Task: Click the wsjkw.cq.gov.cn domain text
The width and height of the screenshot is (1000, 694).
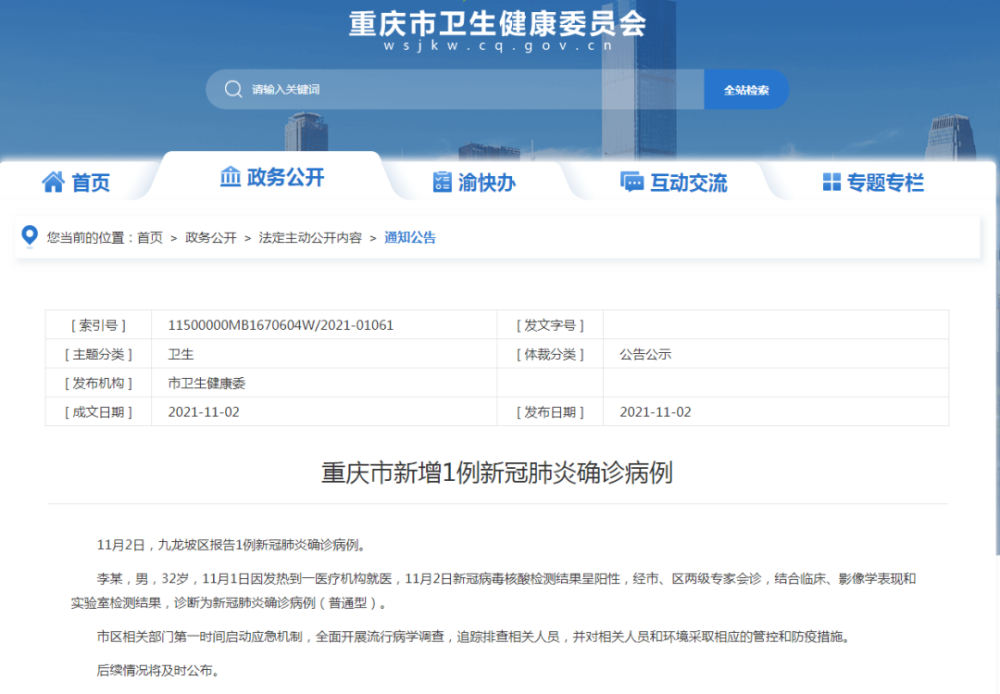Action: [x=497, y=46]
